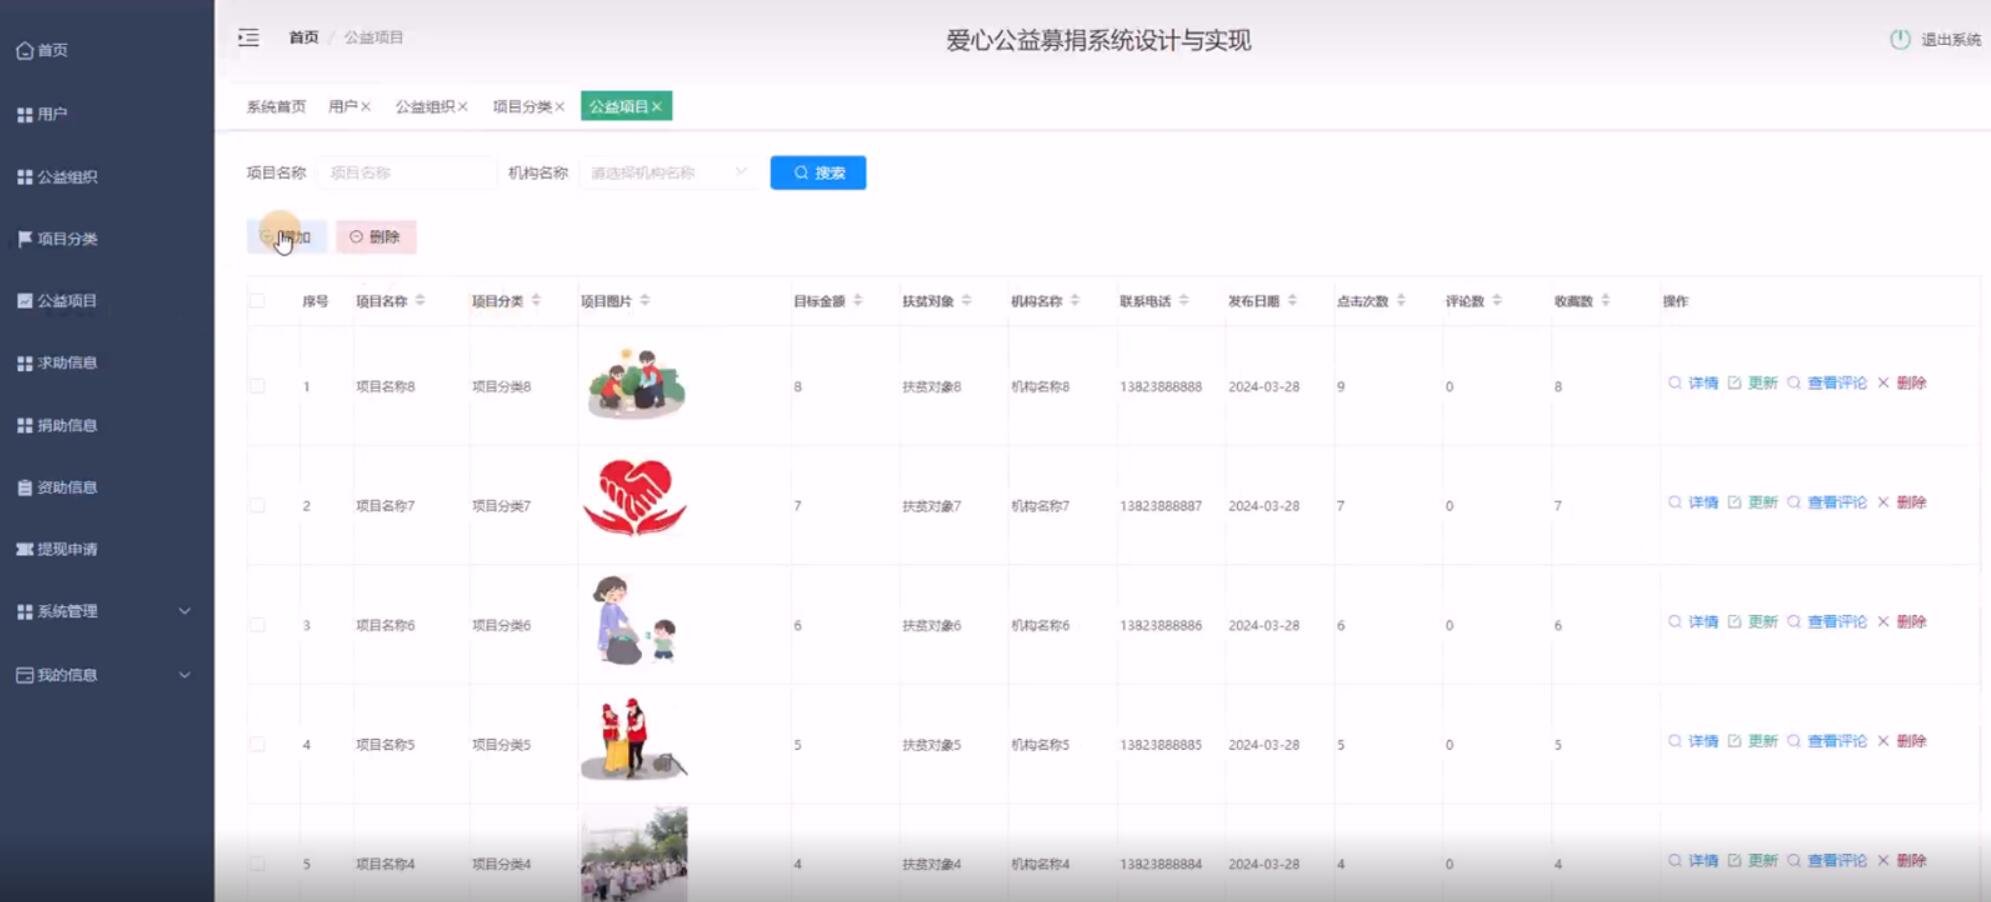Click 查看评论 for 项目名称5
The height and width of the screenshot is (902, 1991).
(1827, 741)
